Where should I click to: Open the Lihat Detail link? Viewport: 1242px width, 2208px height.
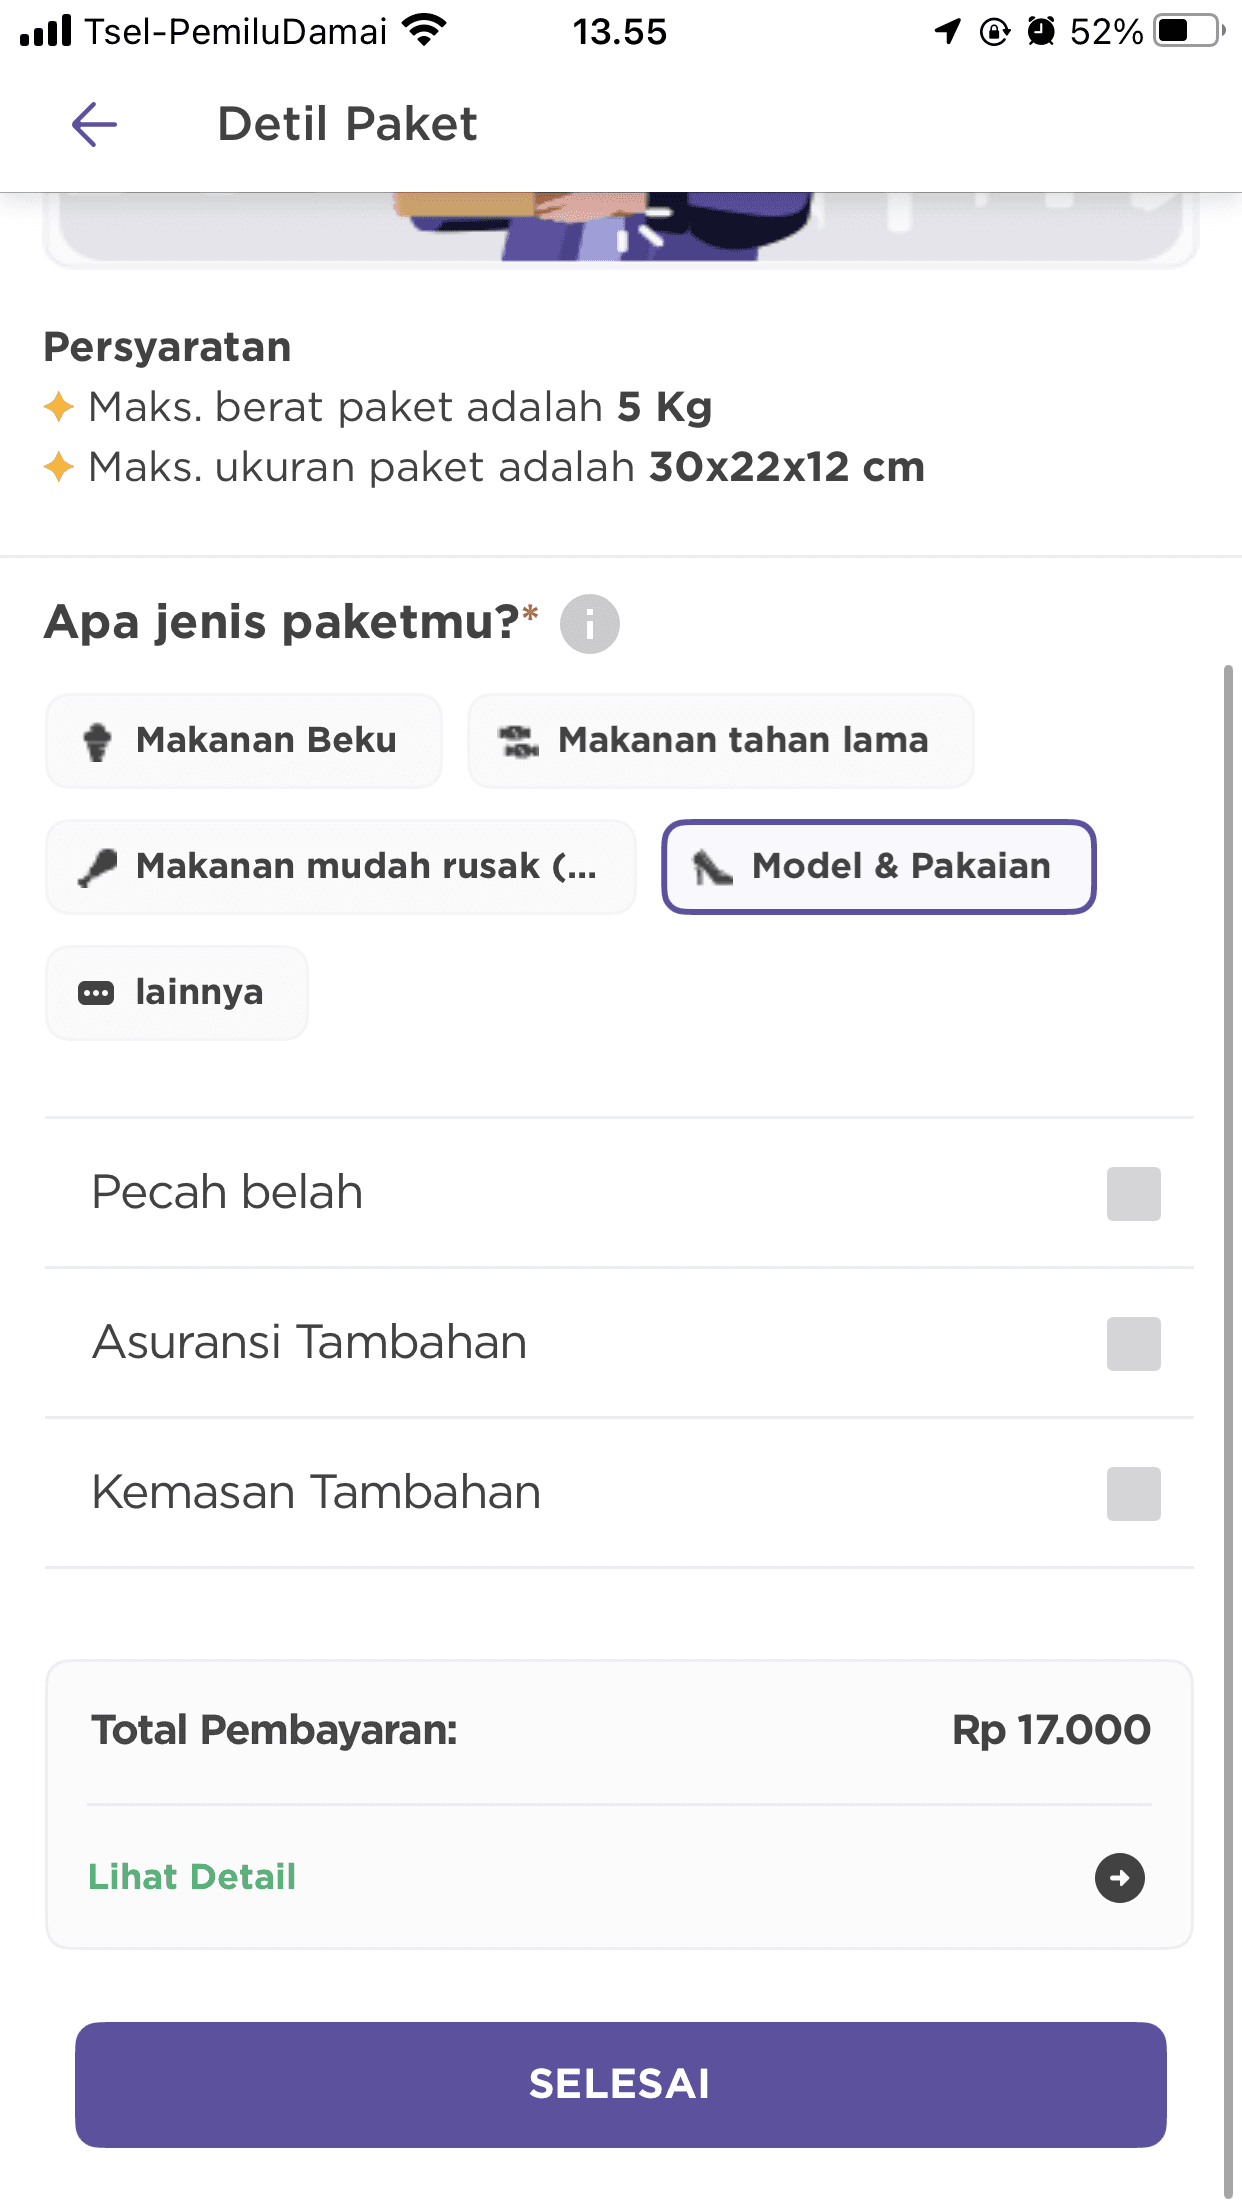[192, 1877]
